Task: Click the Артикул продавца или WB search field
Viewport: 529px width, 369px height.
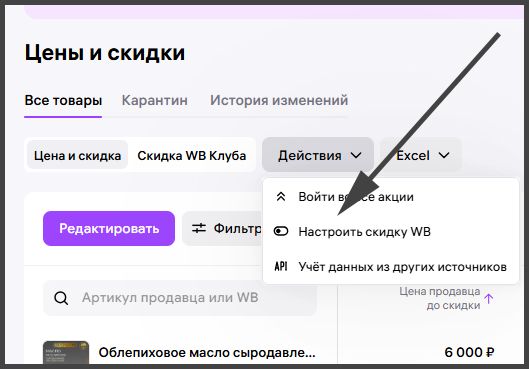Action: [x=180, y=298]
